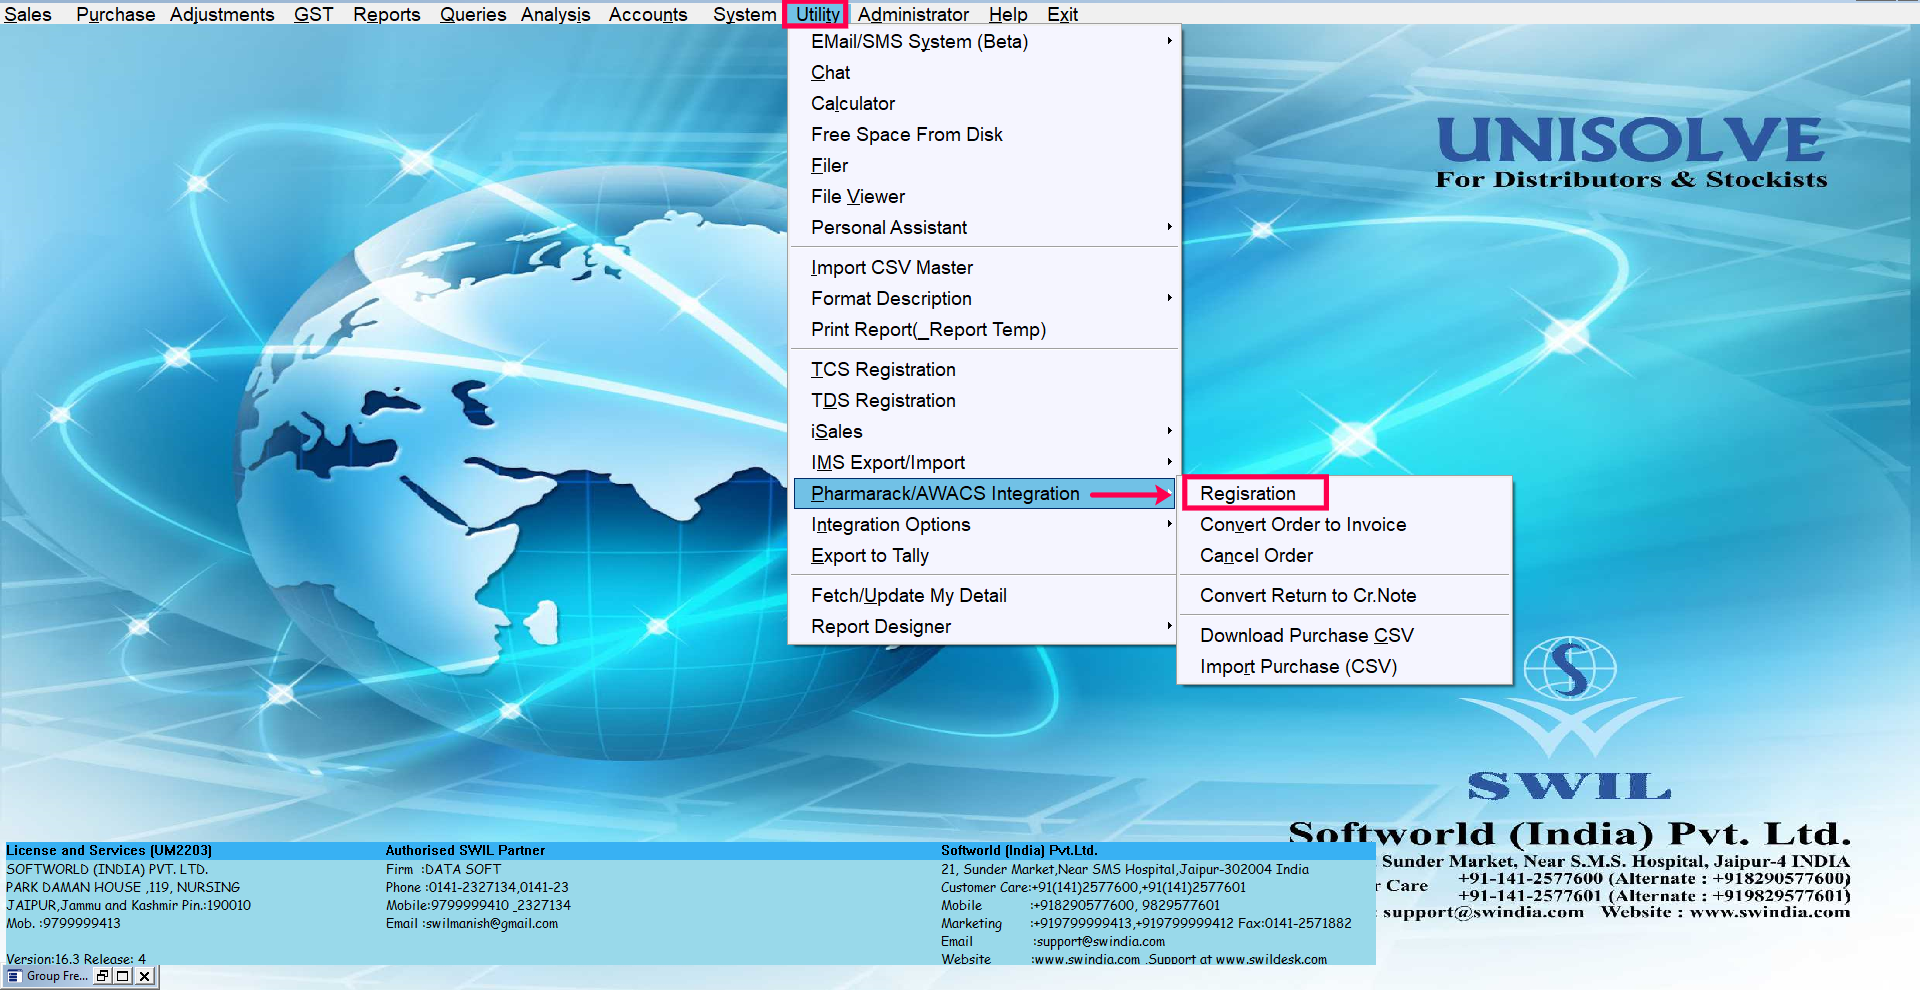Choose Export to Tally
1920x990 pixels.
point(984,555)
